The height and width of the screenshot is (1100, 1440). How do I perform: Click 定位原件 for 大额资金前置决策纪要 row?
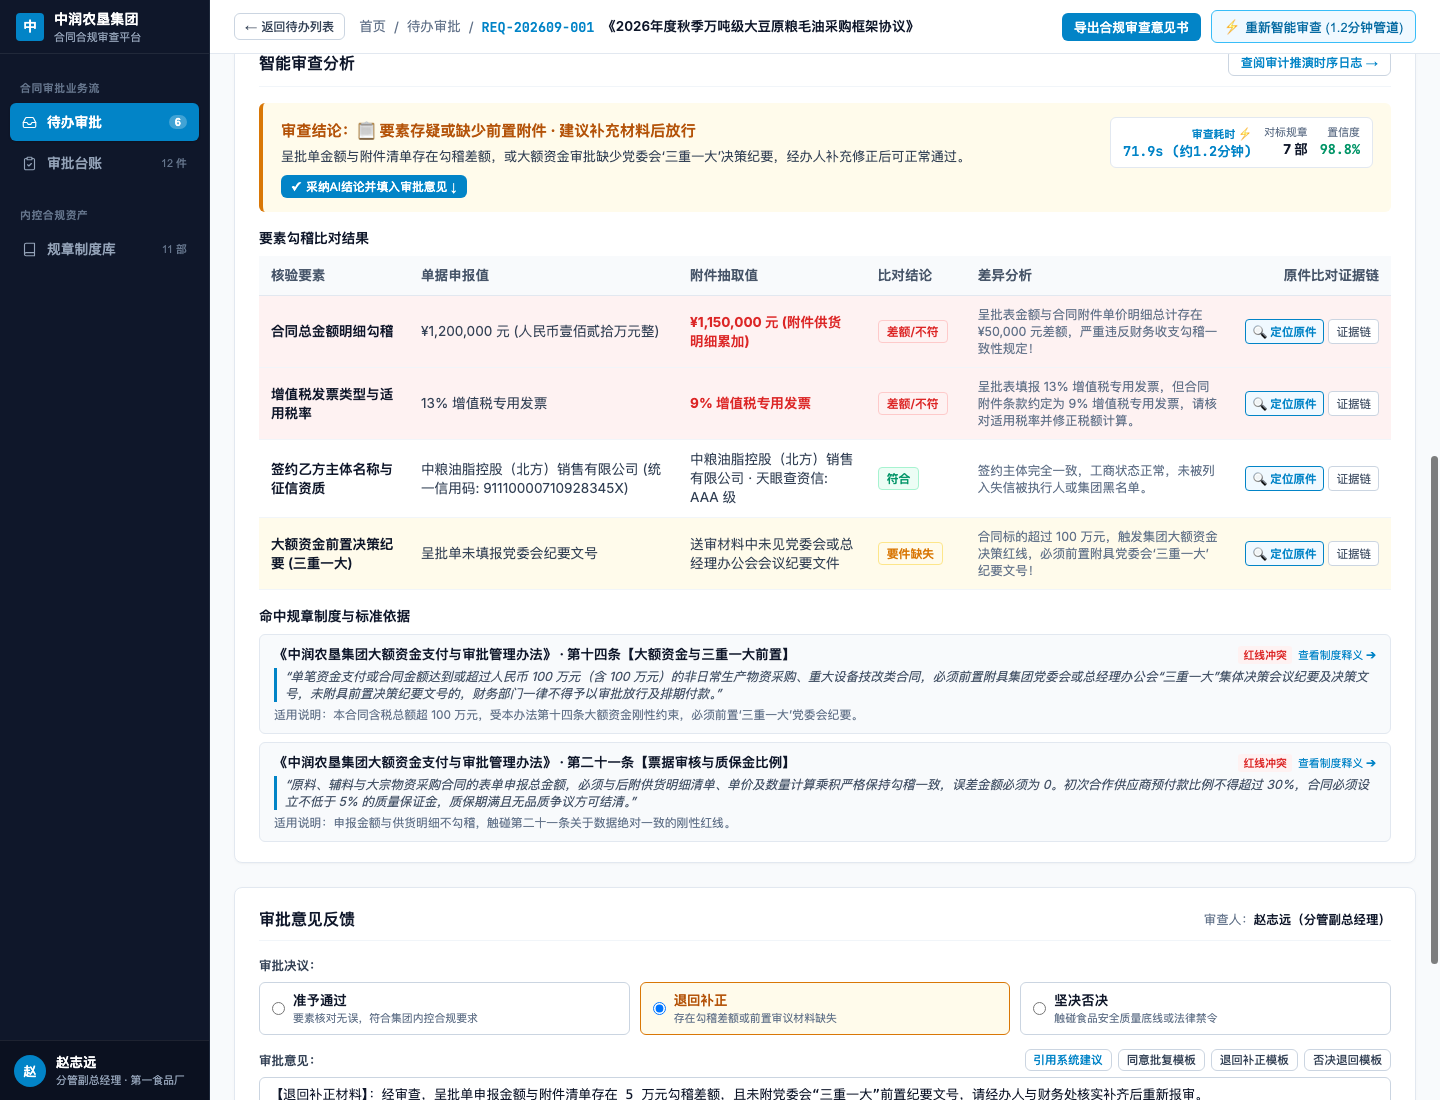tap(1284, 554)
